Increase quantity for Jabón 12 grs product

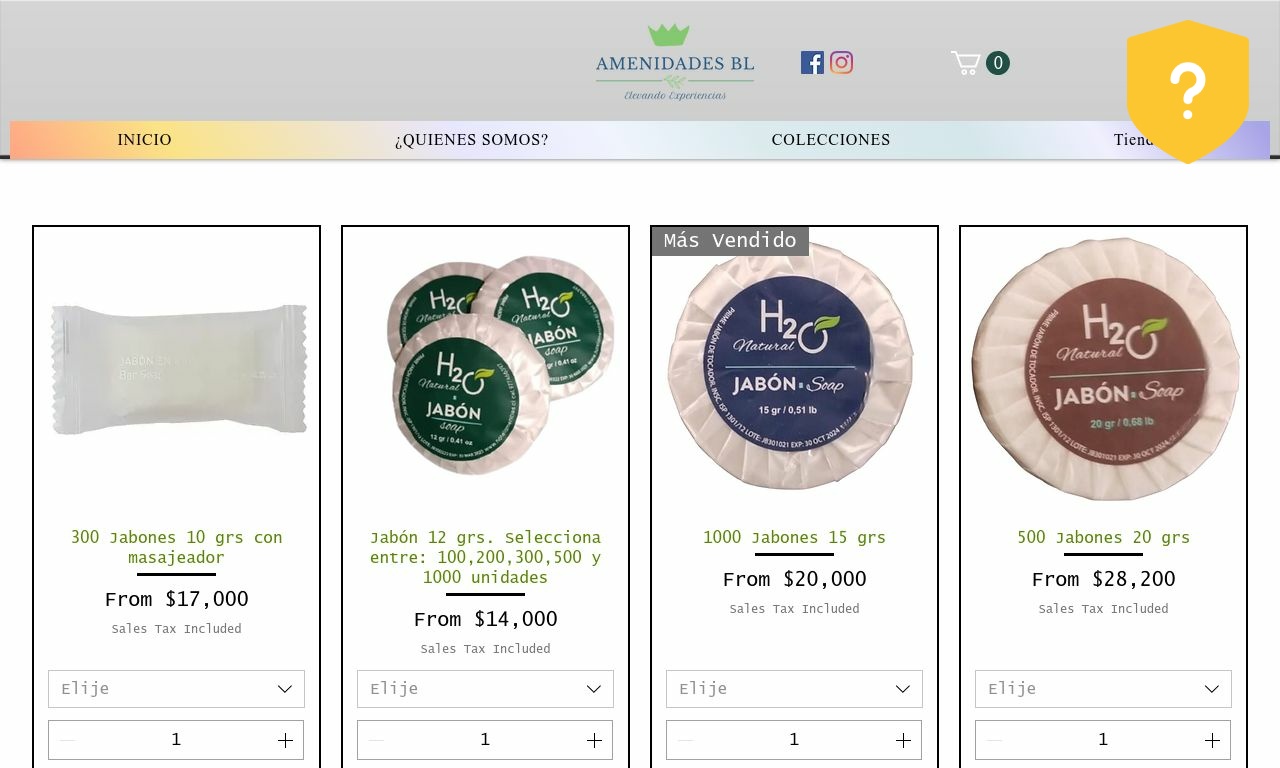(594, 740)
